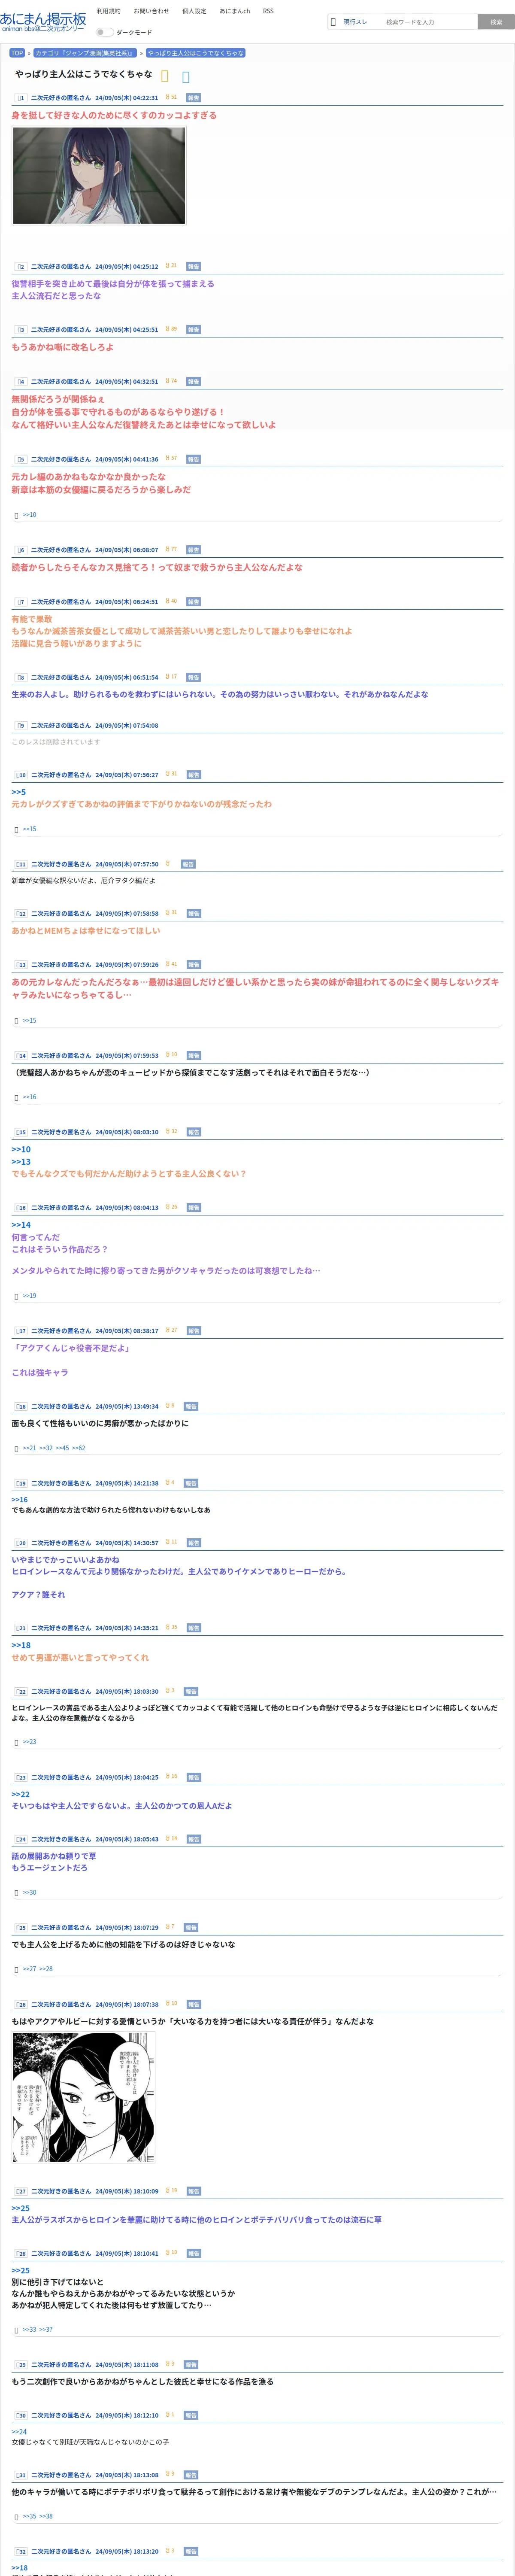This screenshot has height=2576, width=515.
Task: Click the post number icon of post 13
Action: tap(21, 965)
